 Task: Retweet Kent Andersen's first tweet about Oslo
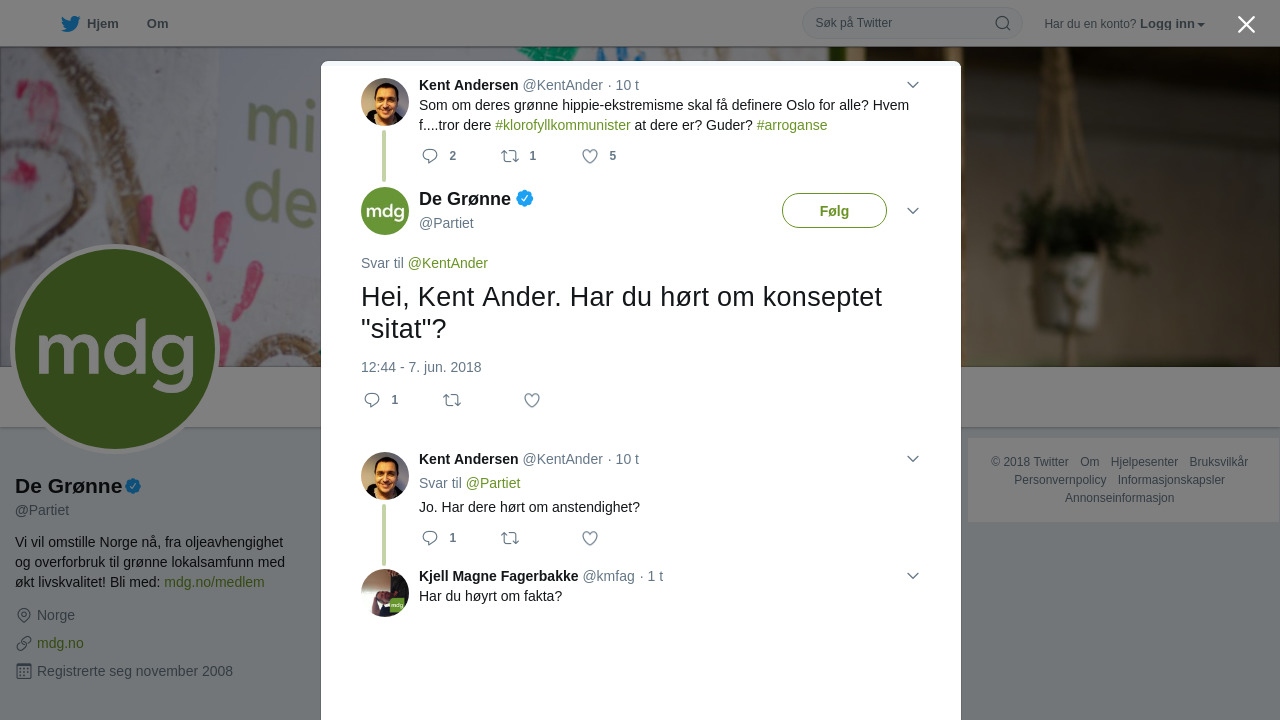pyautogui.click(x=510, y=156)
